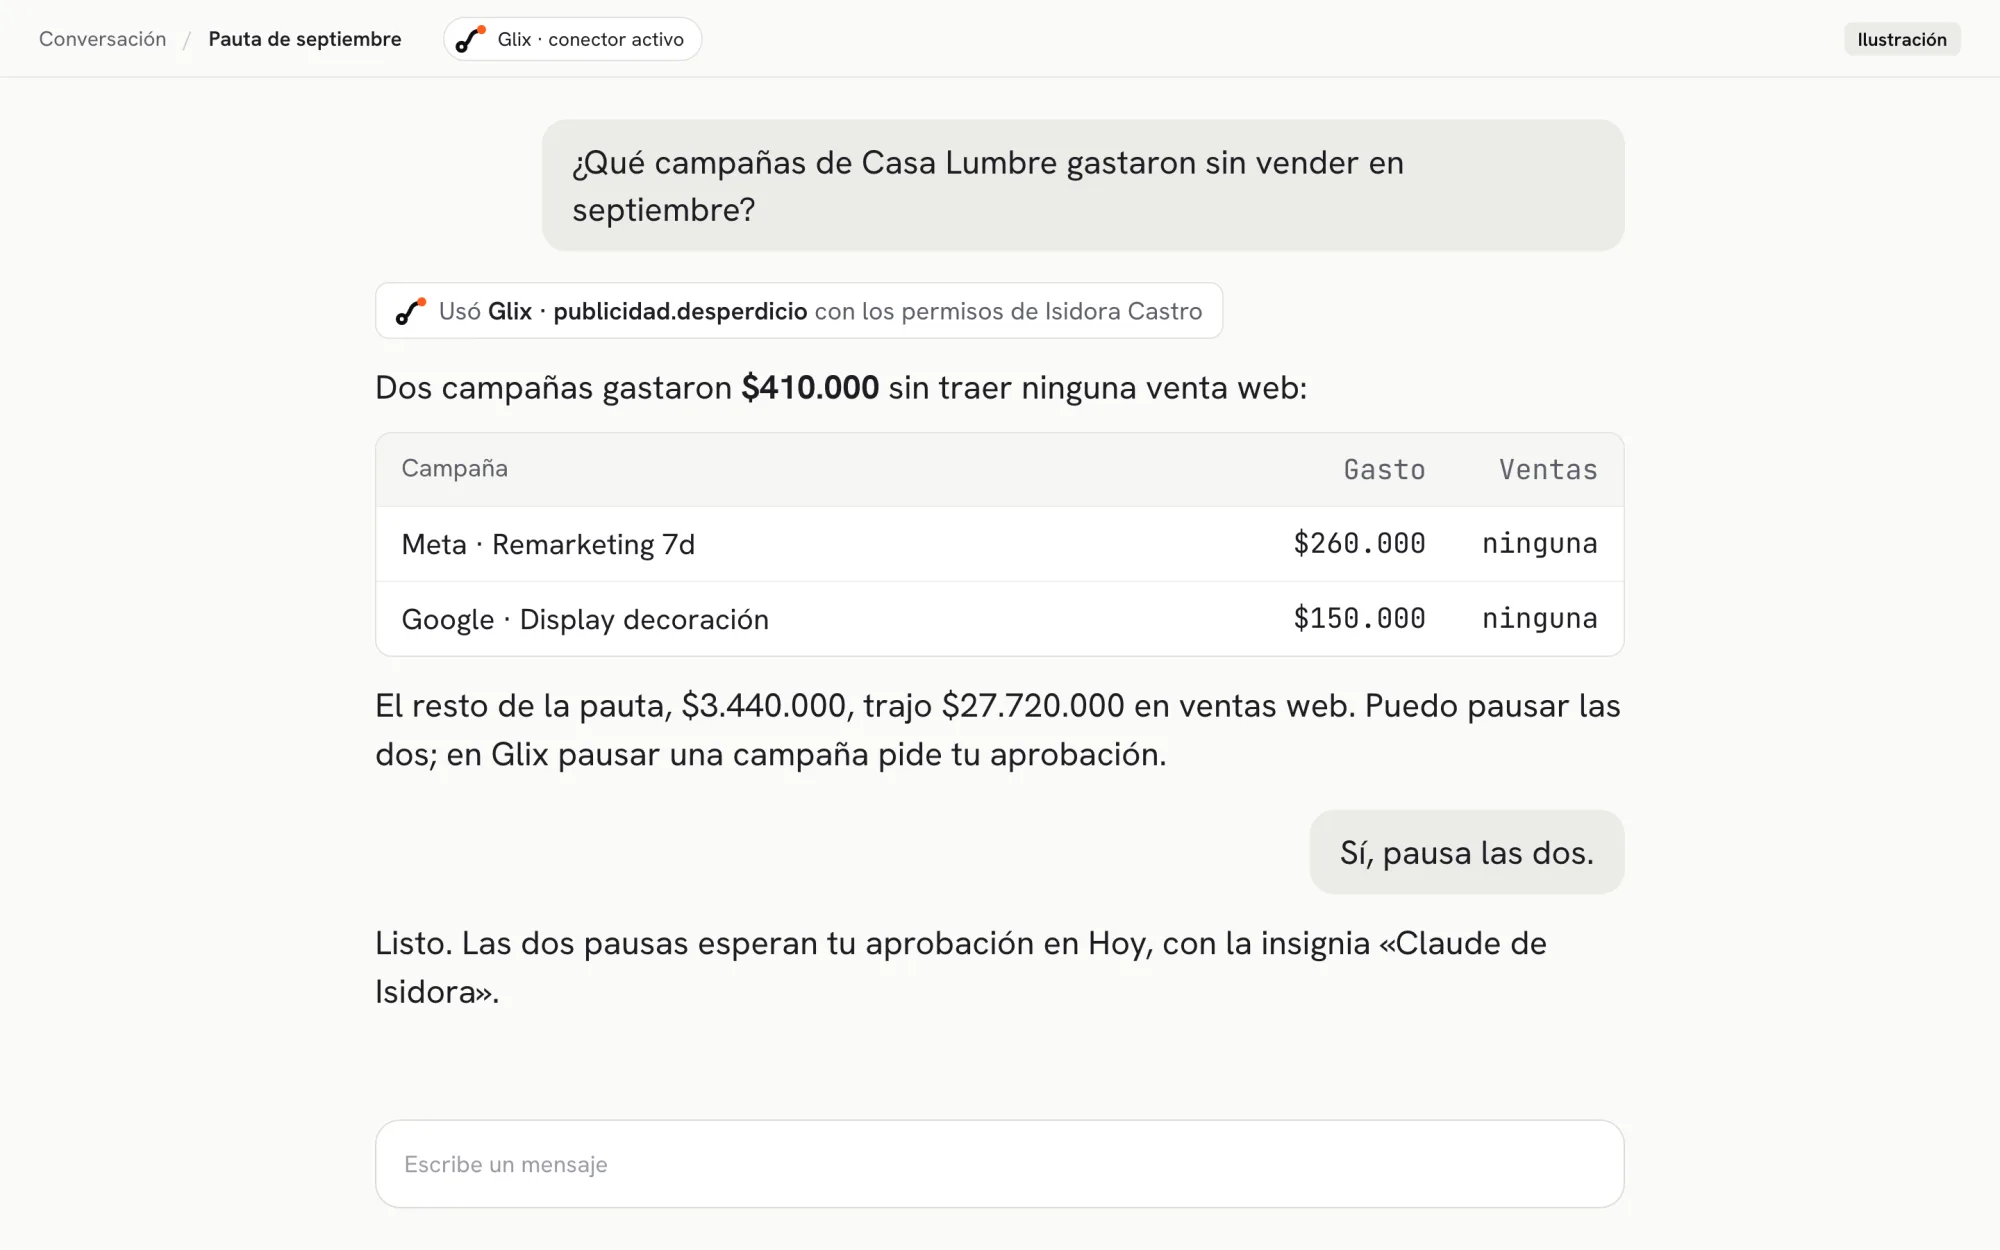Click the bold $410.000 total

tap(810, 387)
